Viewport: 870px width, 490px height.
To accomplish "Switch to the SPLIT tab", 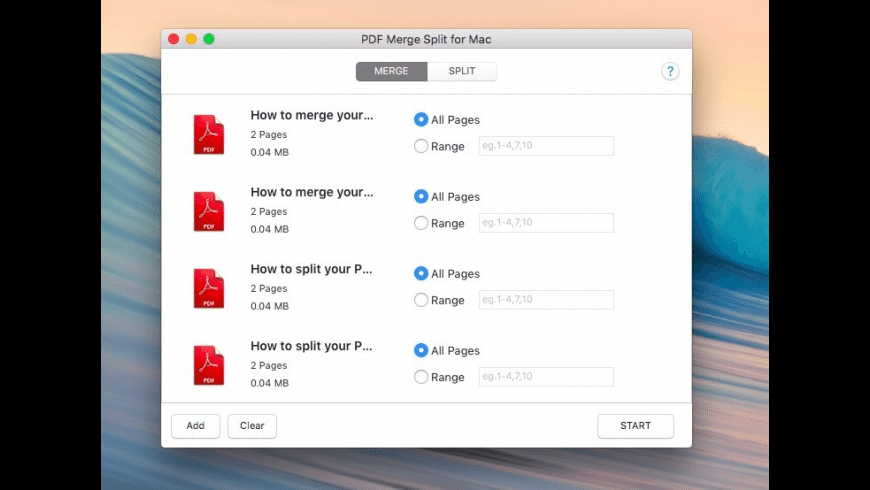I will (x=462, y=71).
